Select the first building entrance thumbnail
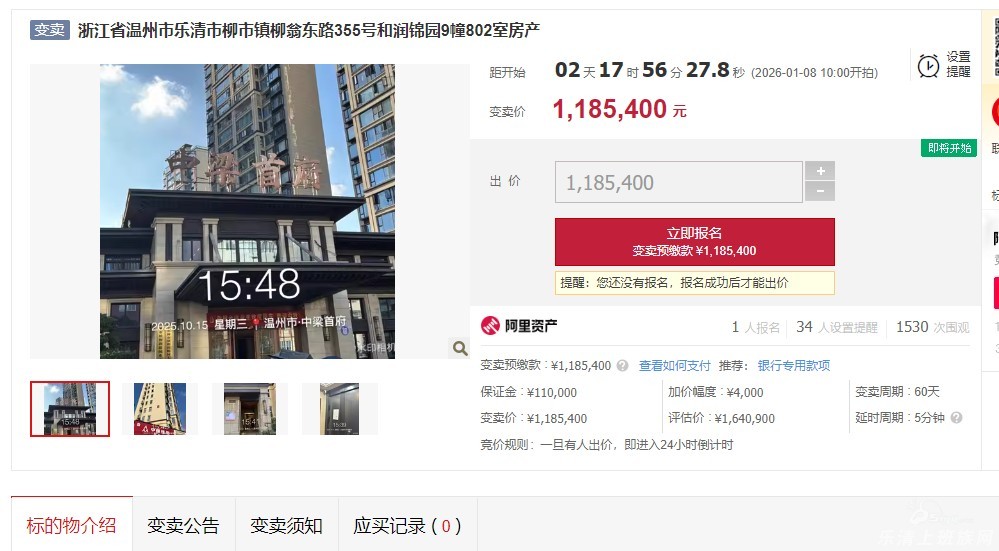Viewport: 999px width, 551px height. 70,409
